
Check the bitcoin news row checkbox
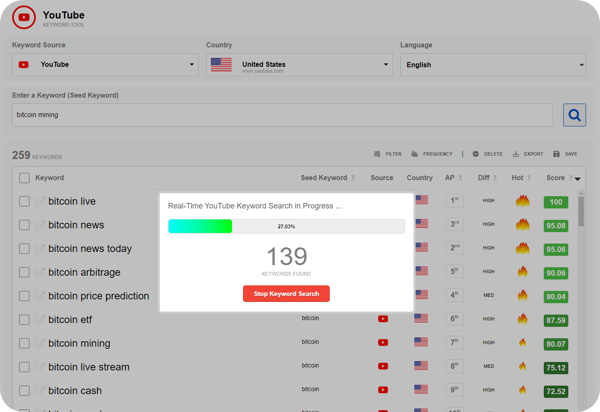pyautogui.click(x=24, y=225)
